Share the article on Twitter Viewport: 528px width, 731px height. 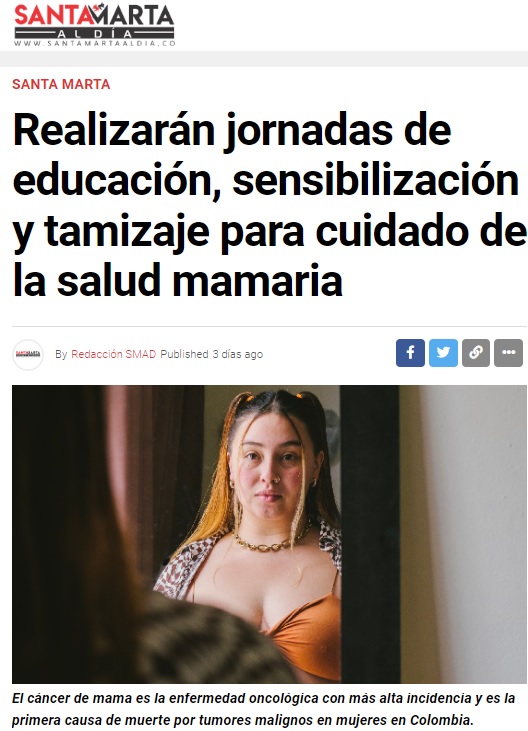click(443, 352)
